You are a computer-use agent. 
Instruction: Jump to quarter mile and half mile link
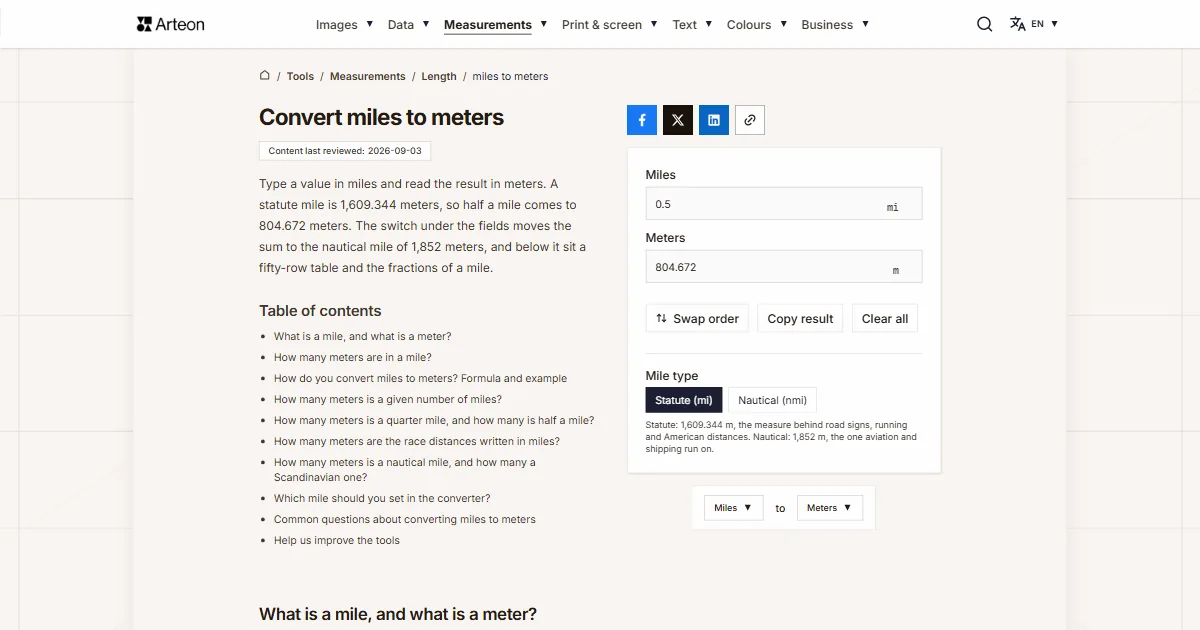[x=434, y=420]
